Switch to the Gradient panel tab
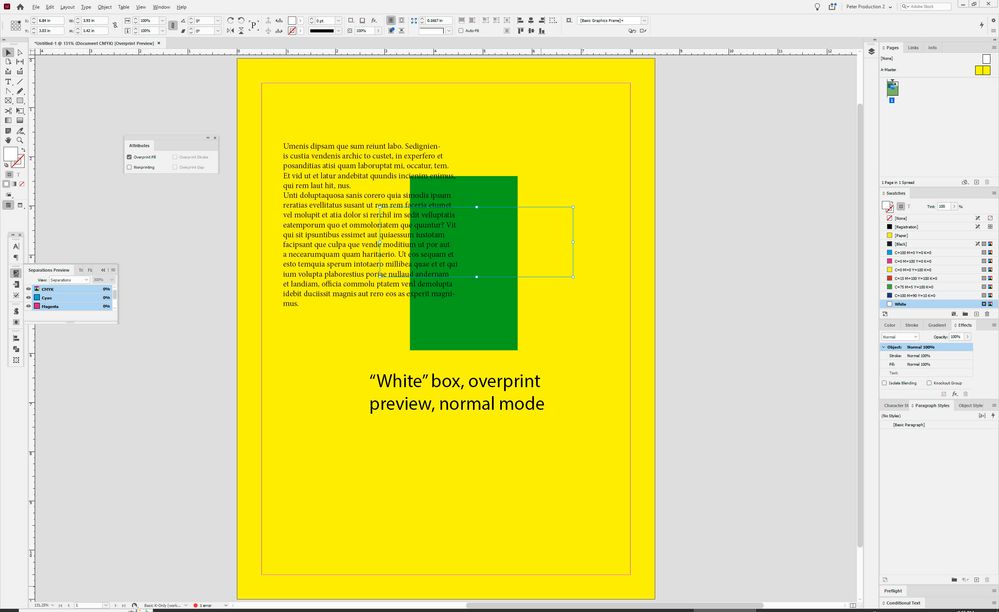 coord(936,325)
